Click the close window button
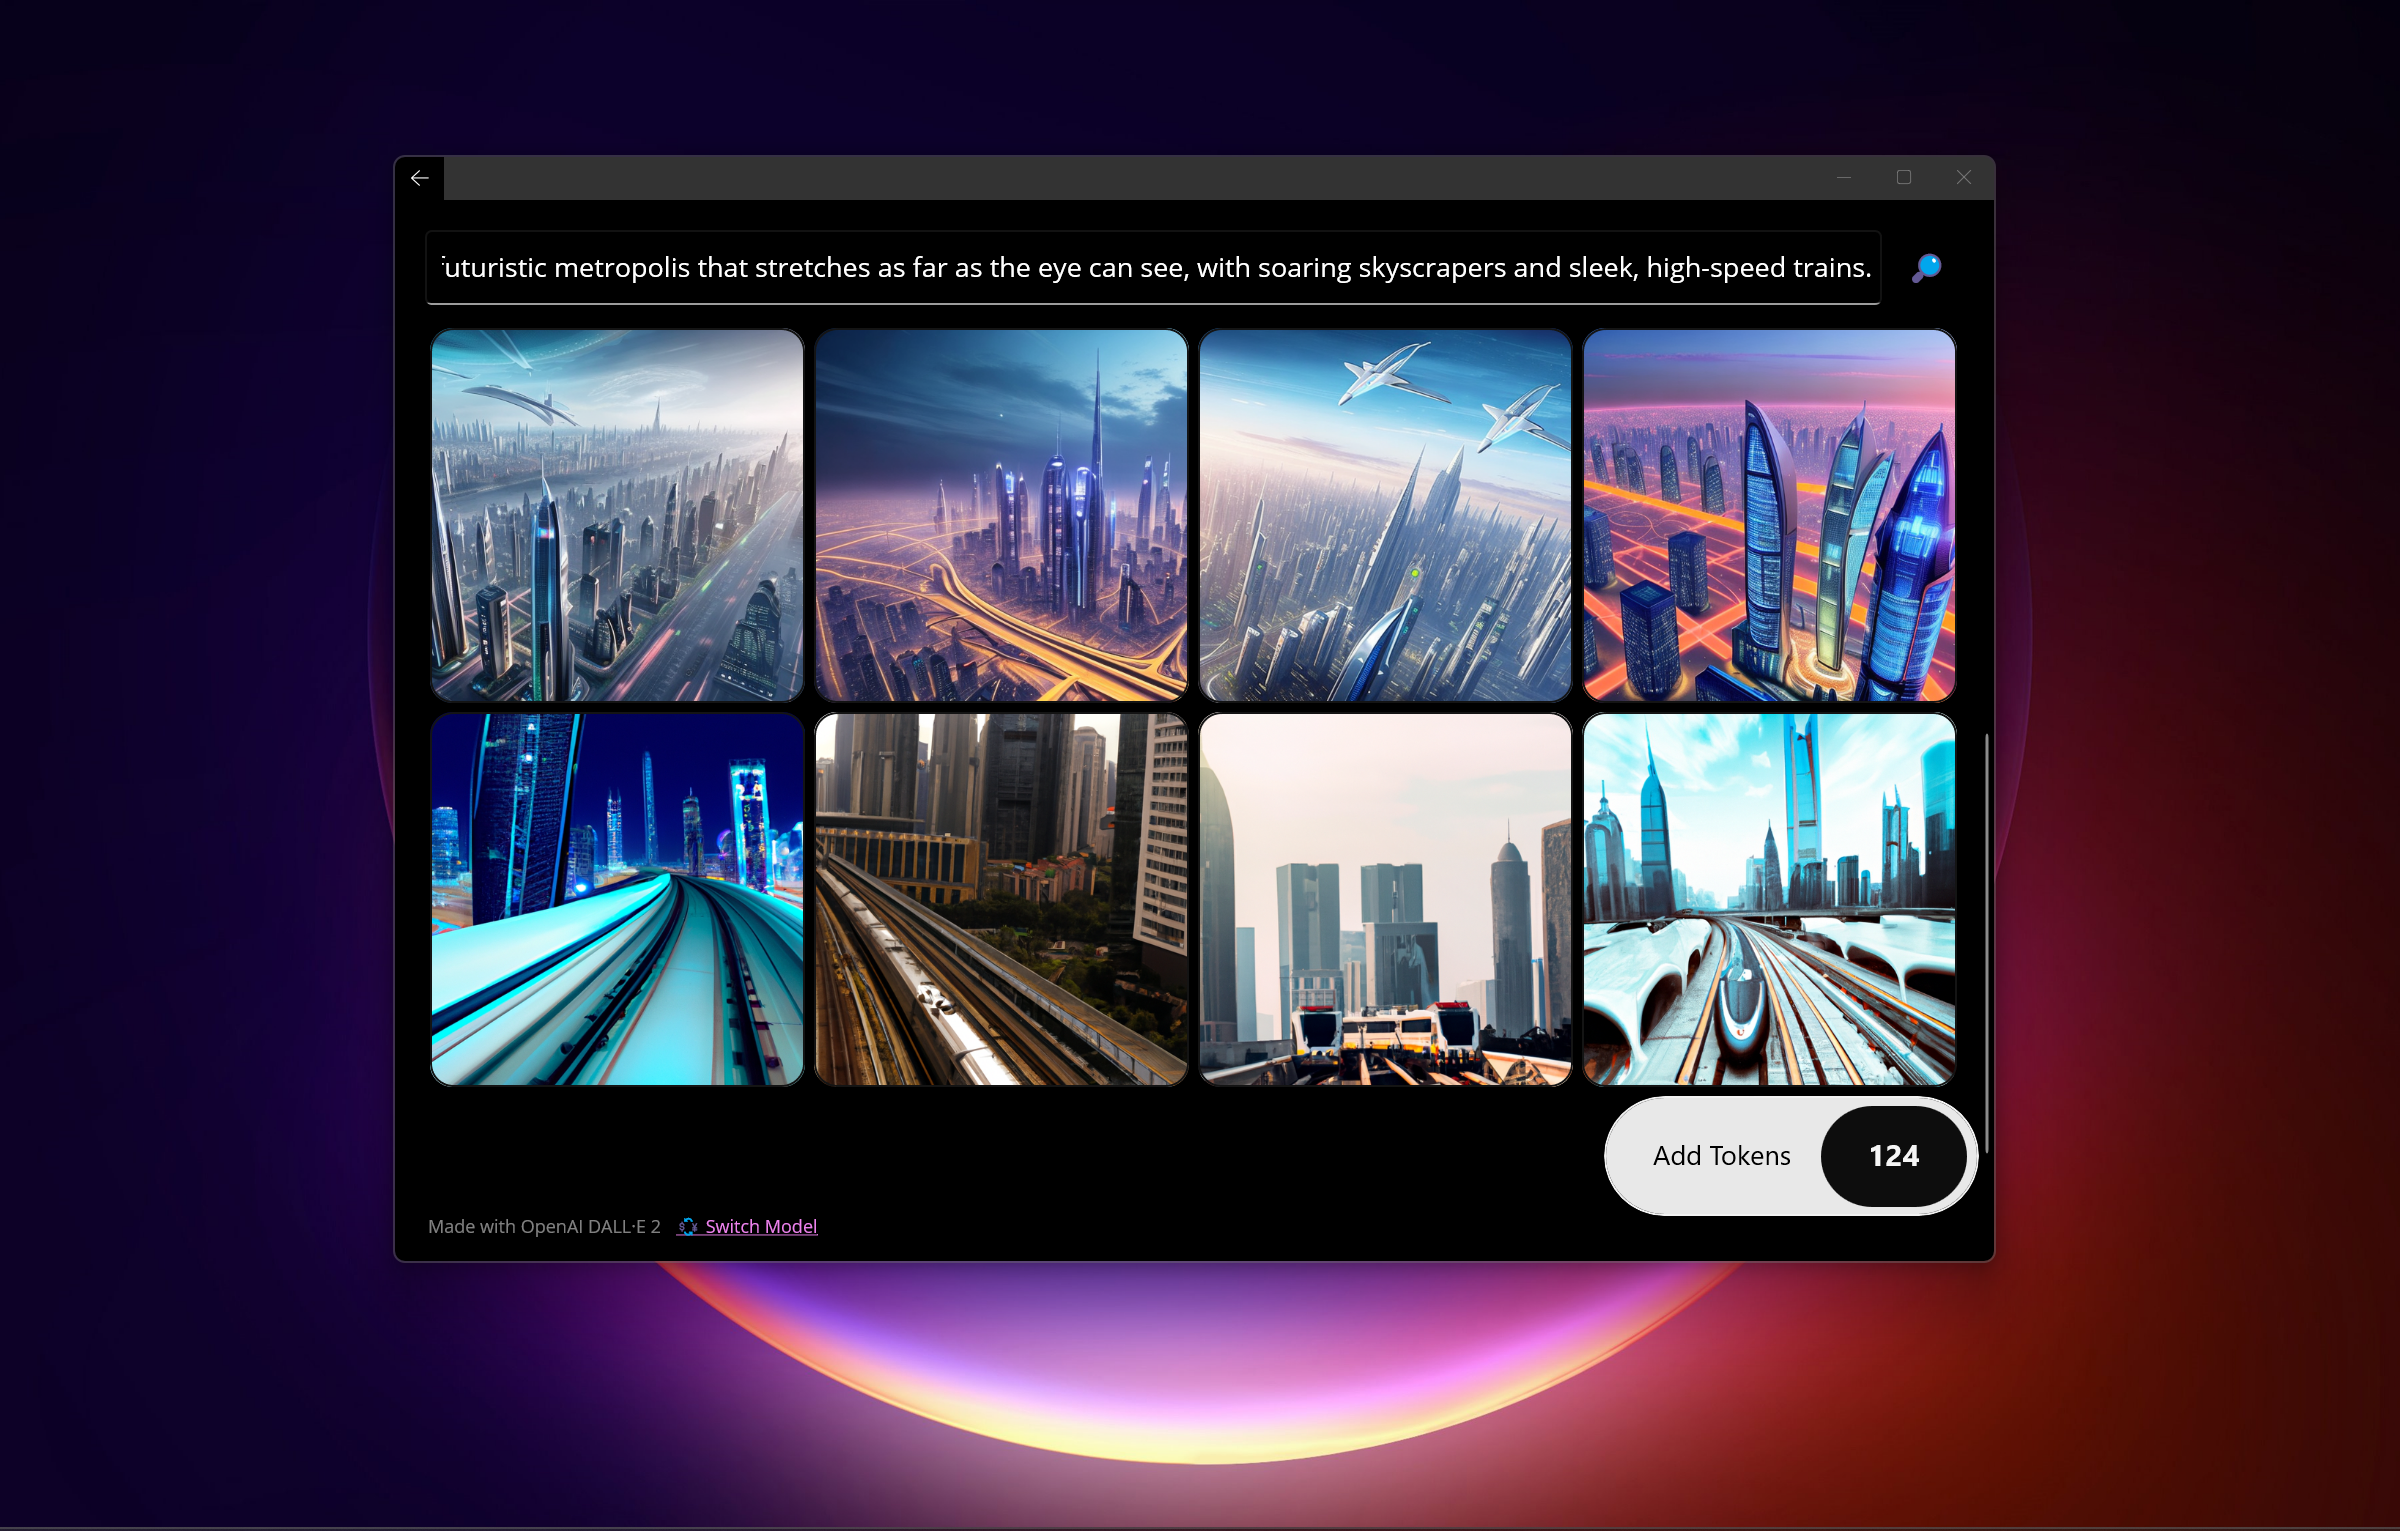The image size is (2400, 1531). point(1964,177)
